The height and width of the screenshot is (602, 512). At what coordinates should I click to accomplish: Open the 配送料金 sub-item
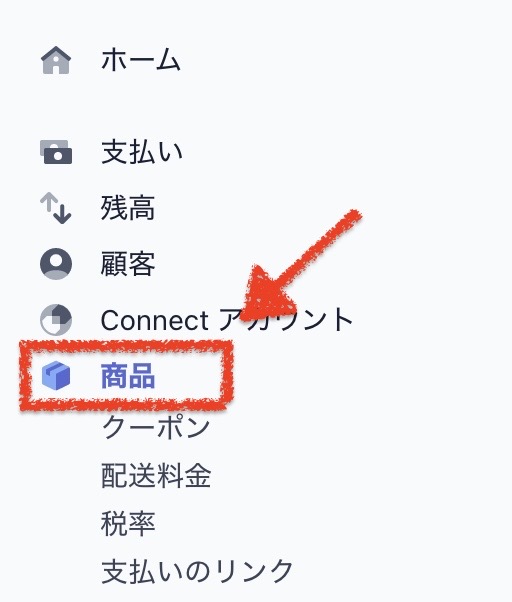click(156, 475)
